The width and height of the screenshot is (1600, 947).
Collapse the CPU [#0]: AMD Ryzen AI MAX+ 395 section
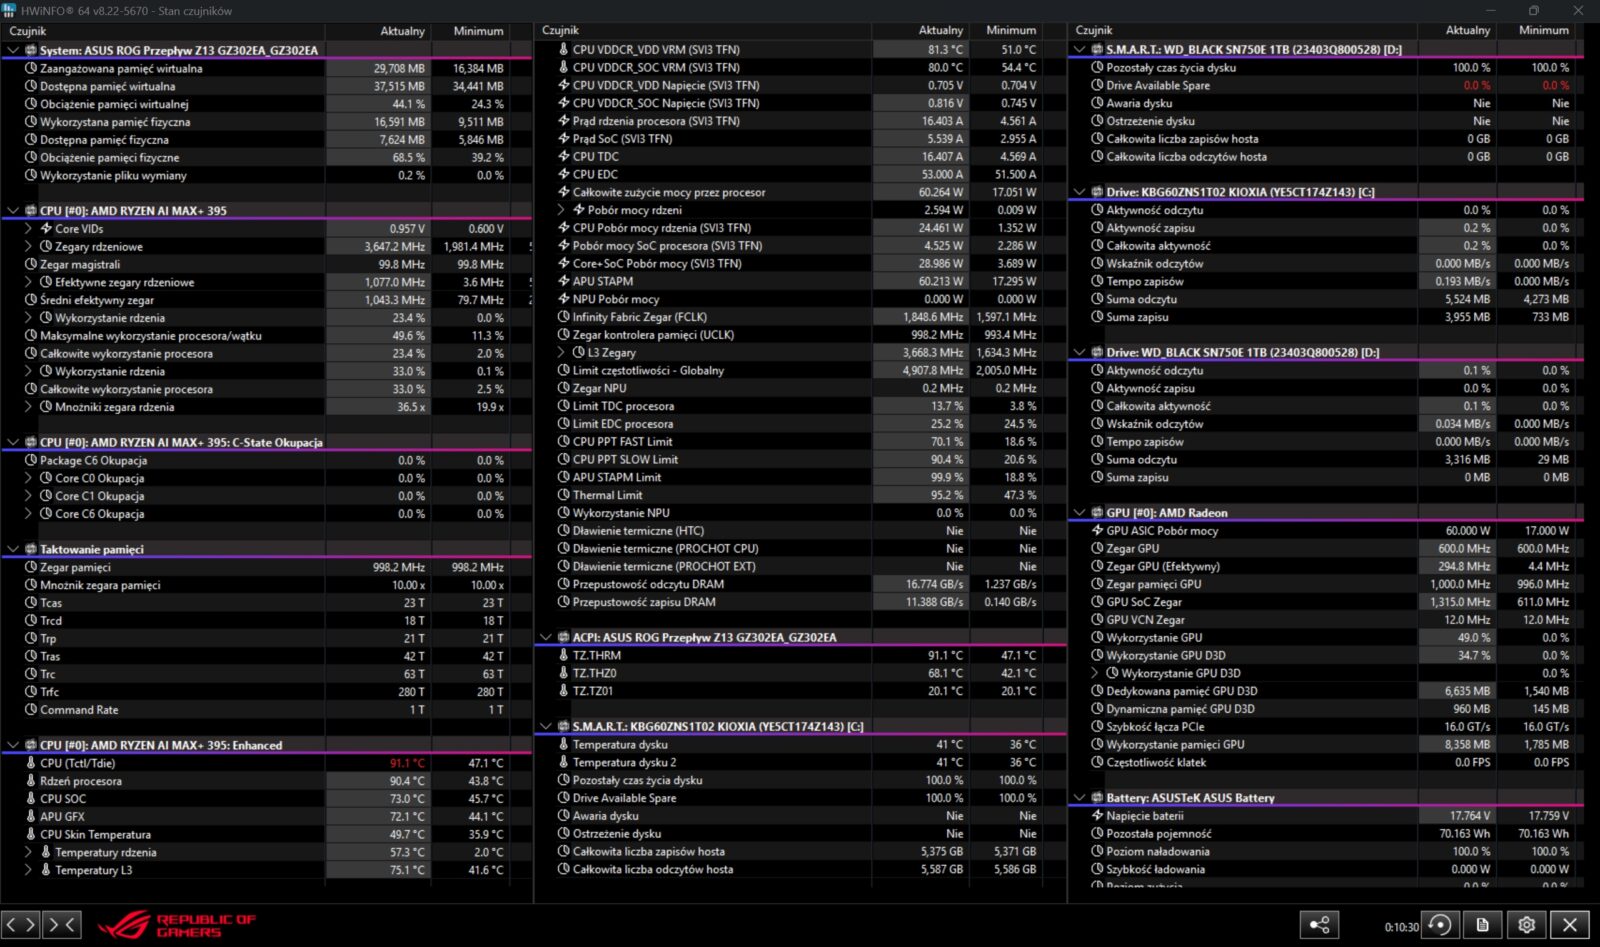coord(13,211)
